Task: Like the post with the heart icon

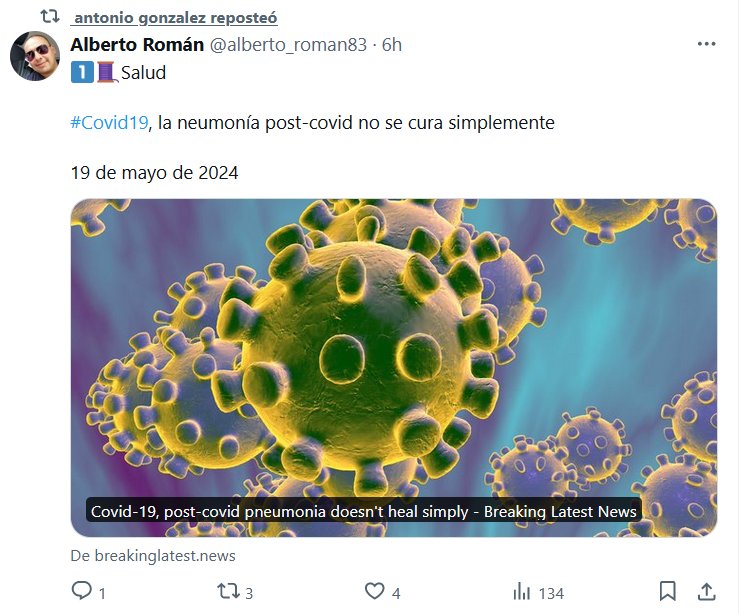Action: pos(374,591)
